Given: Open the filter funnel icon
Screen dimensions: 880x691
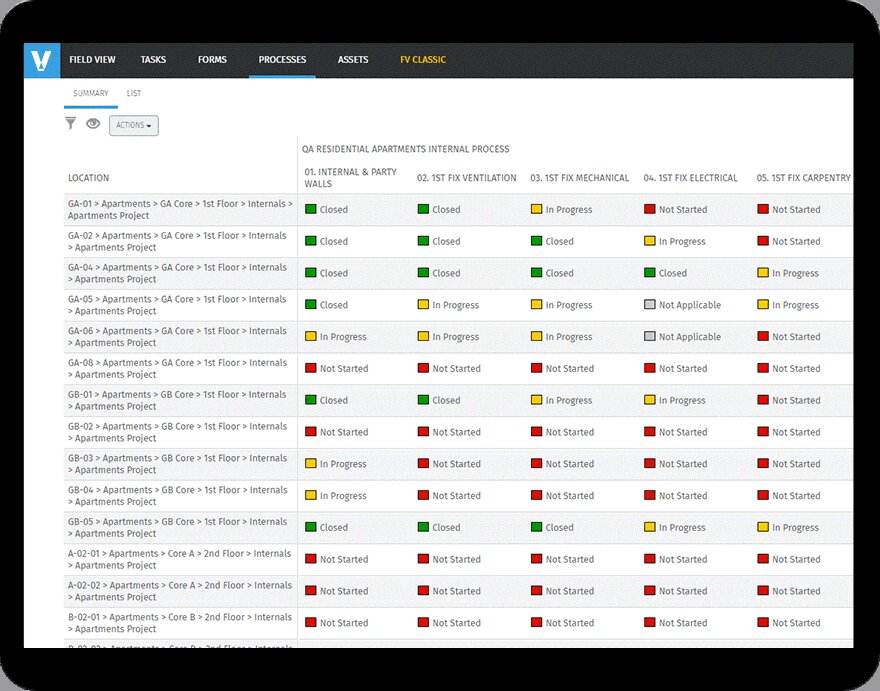Looking at the screenshot, I should (70, 124).
